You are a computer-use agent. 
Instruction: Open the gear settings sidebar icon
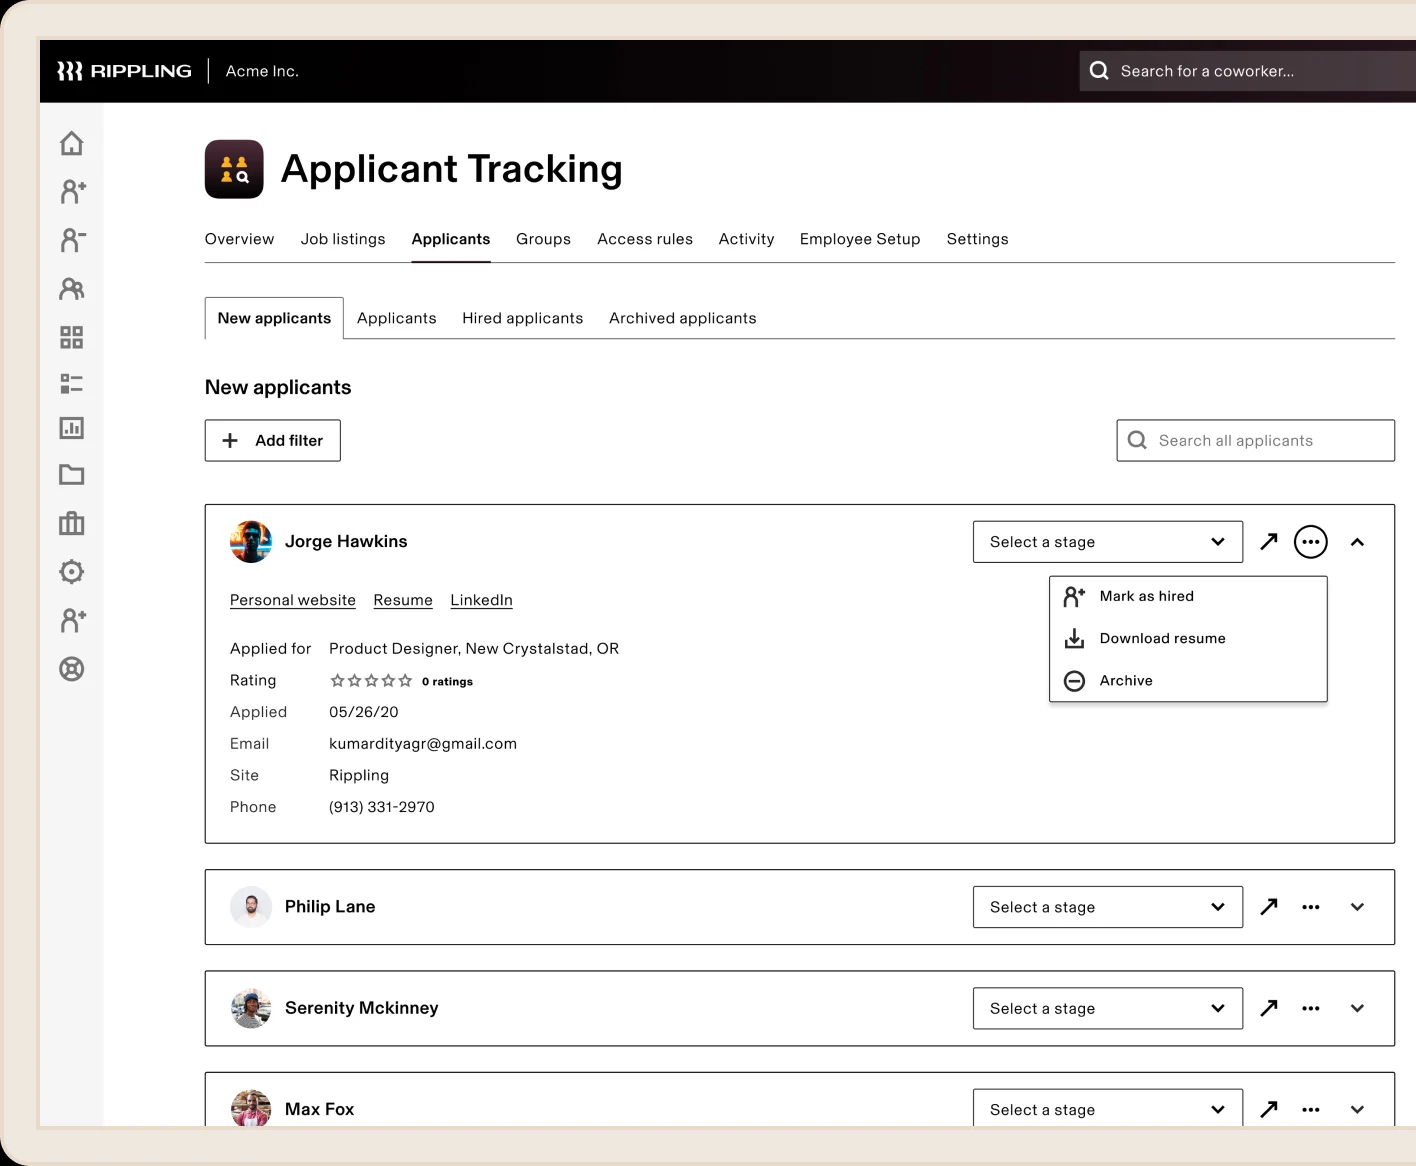71,572
